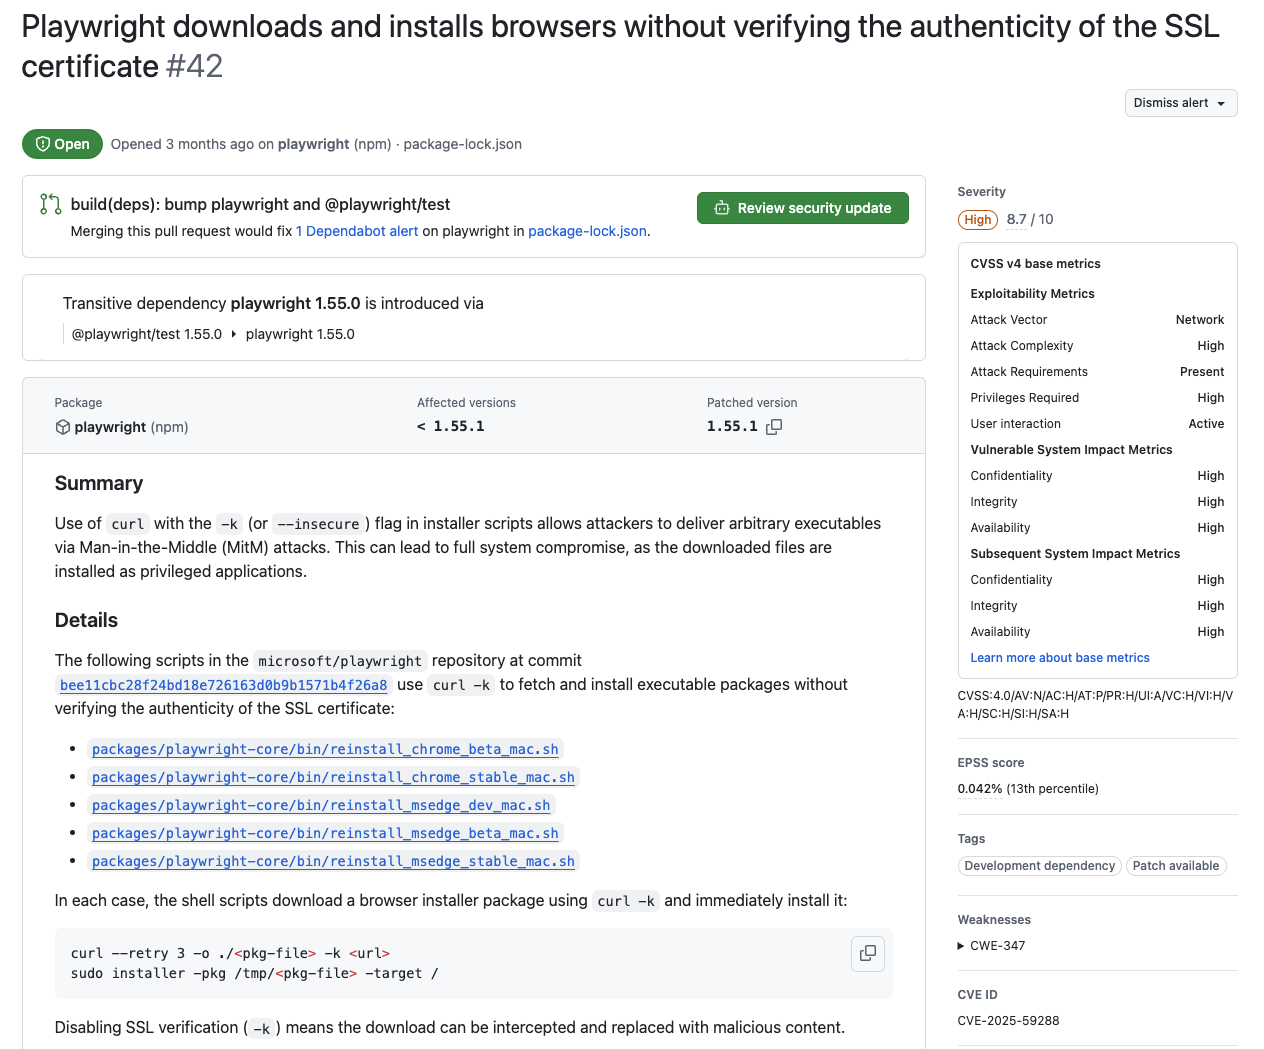Open the reinstall_chrome_beta_mac.sh script link
Viewport: 1264px width, 1049px height.
coord(325,749)
